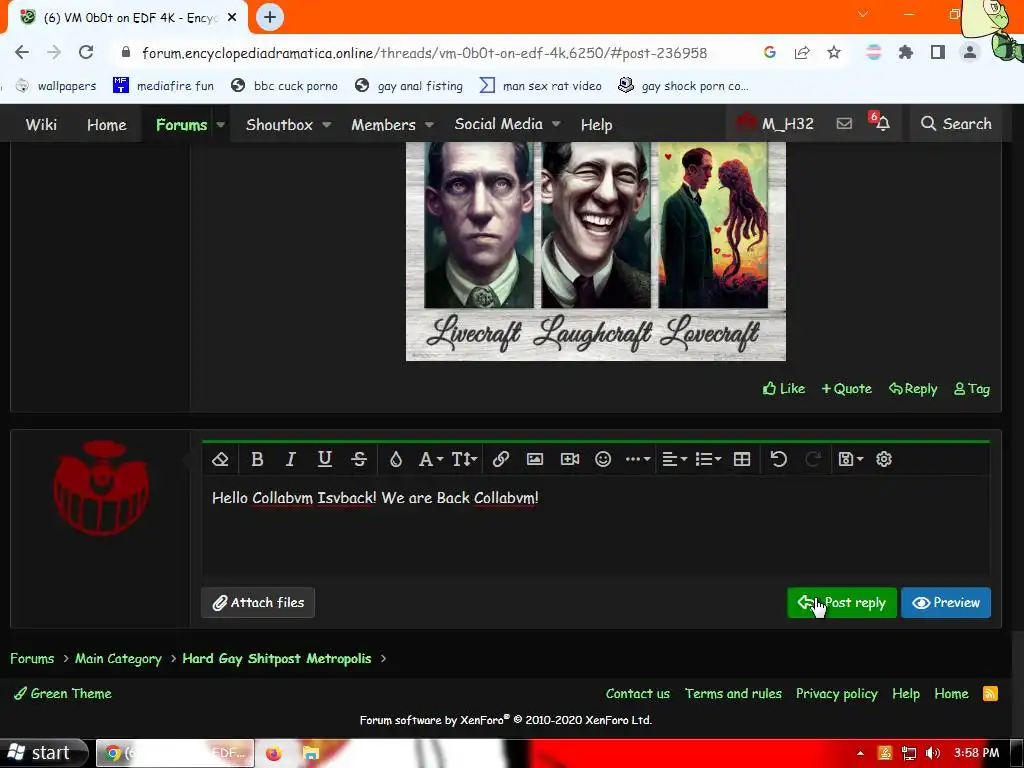The image size is (1024, 768).
Task: Open the text color droplet picker
Action: 396,459
